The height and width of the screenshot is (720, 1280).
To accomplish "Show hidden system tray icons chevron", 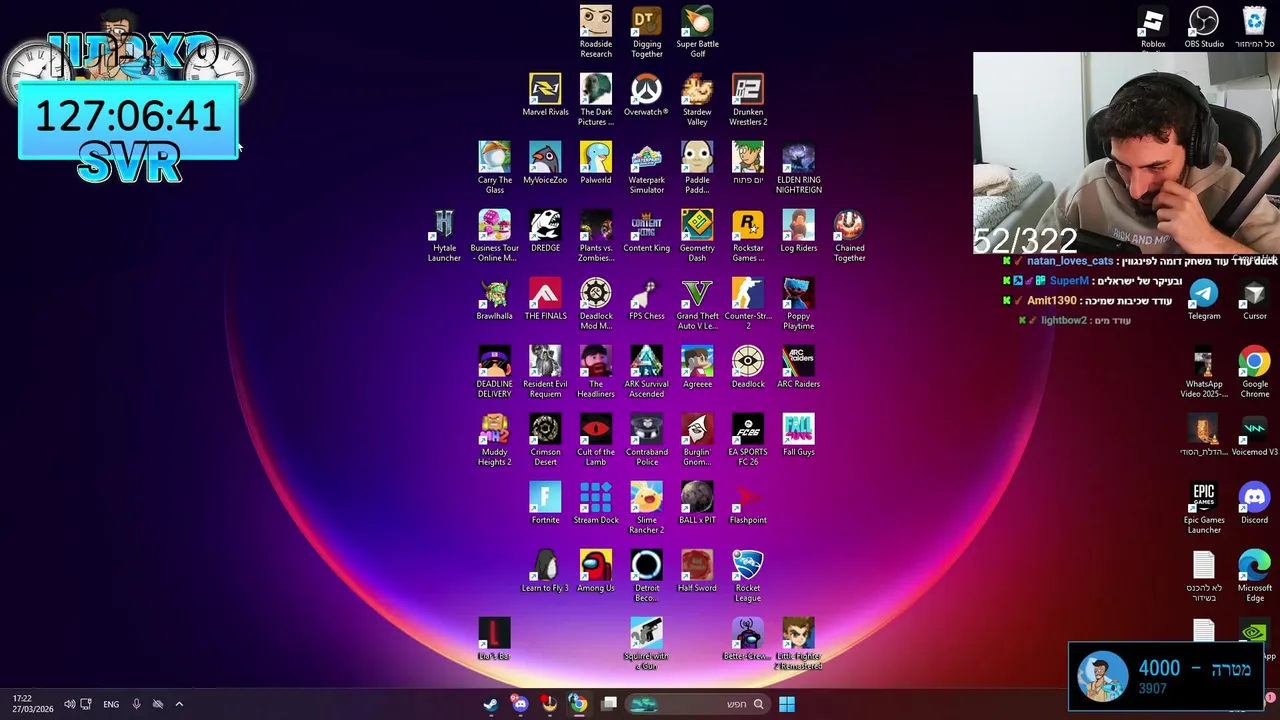I will [179, 704].
